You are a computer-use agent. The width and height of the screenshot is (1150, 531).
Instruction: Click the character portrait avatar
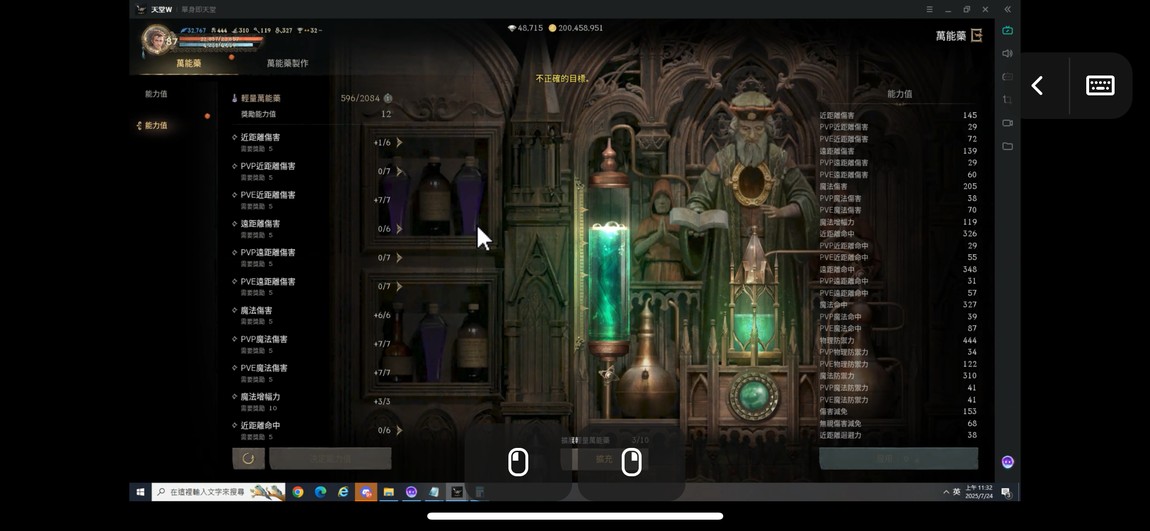(155, 39)
